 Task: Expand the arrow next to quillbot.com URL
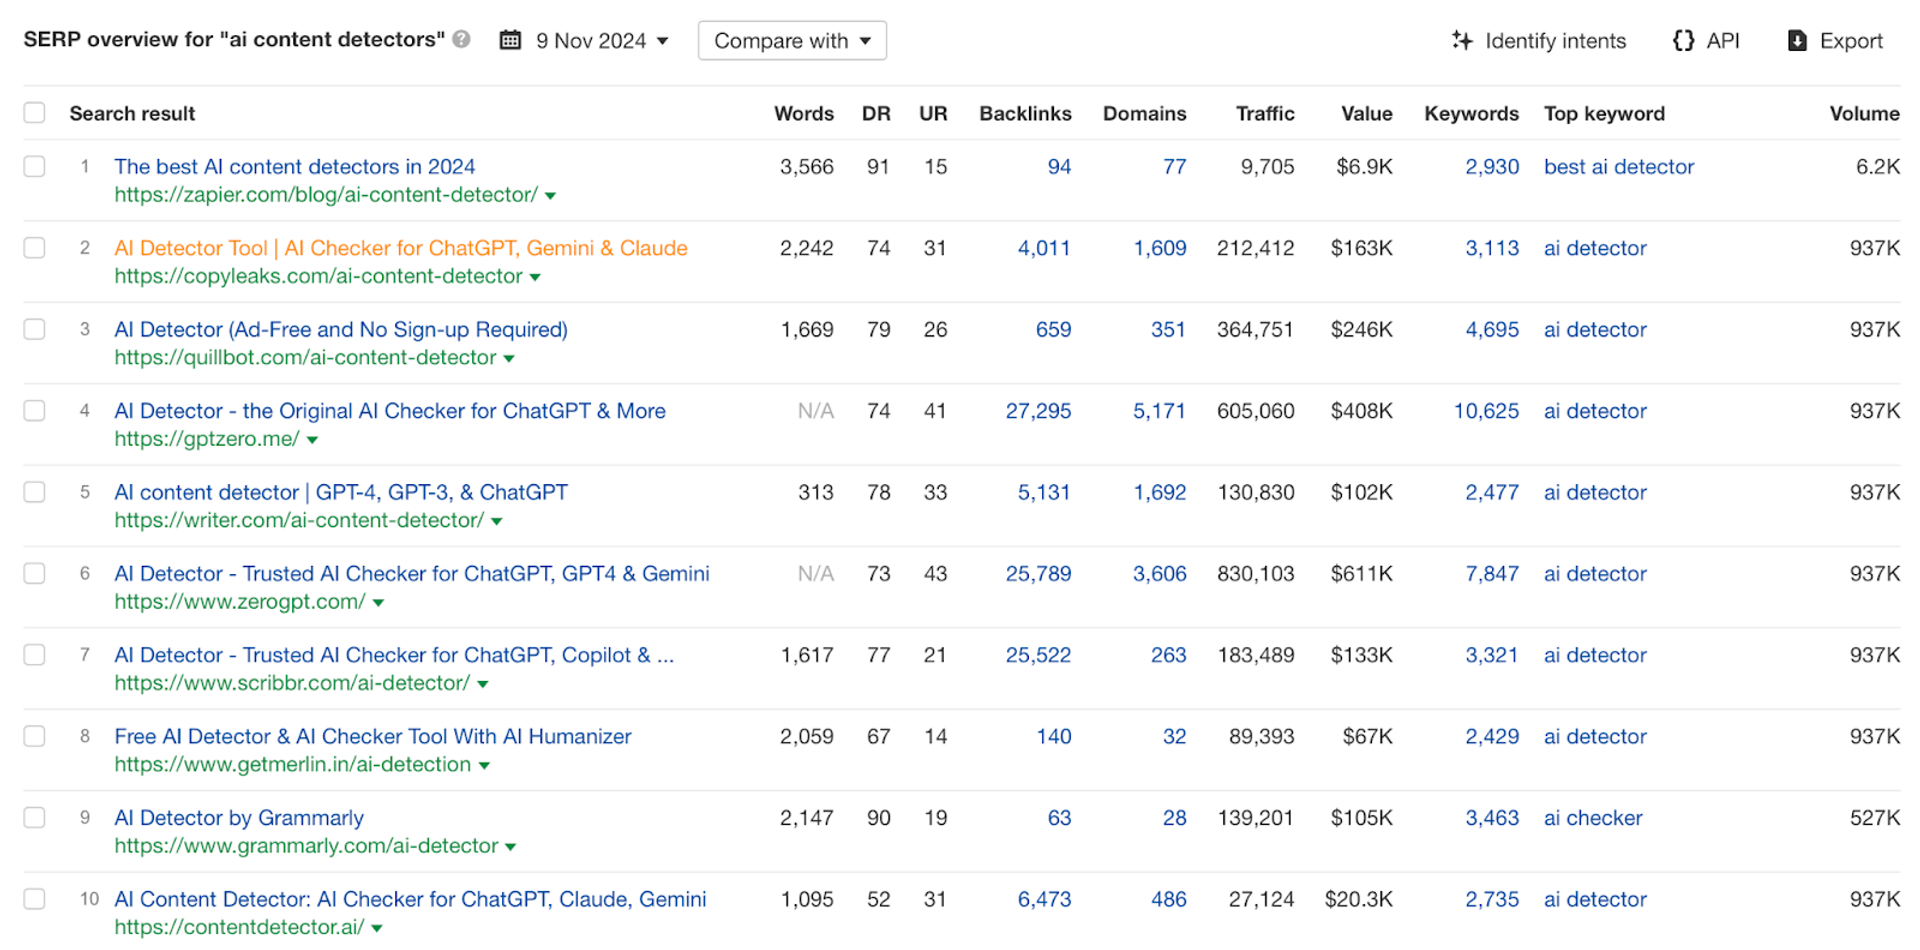509,359
